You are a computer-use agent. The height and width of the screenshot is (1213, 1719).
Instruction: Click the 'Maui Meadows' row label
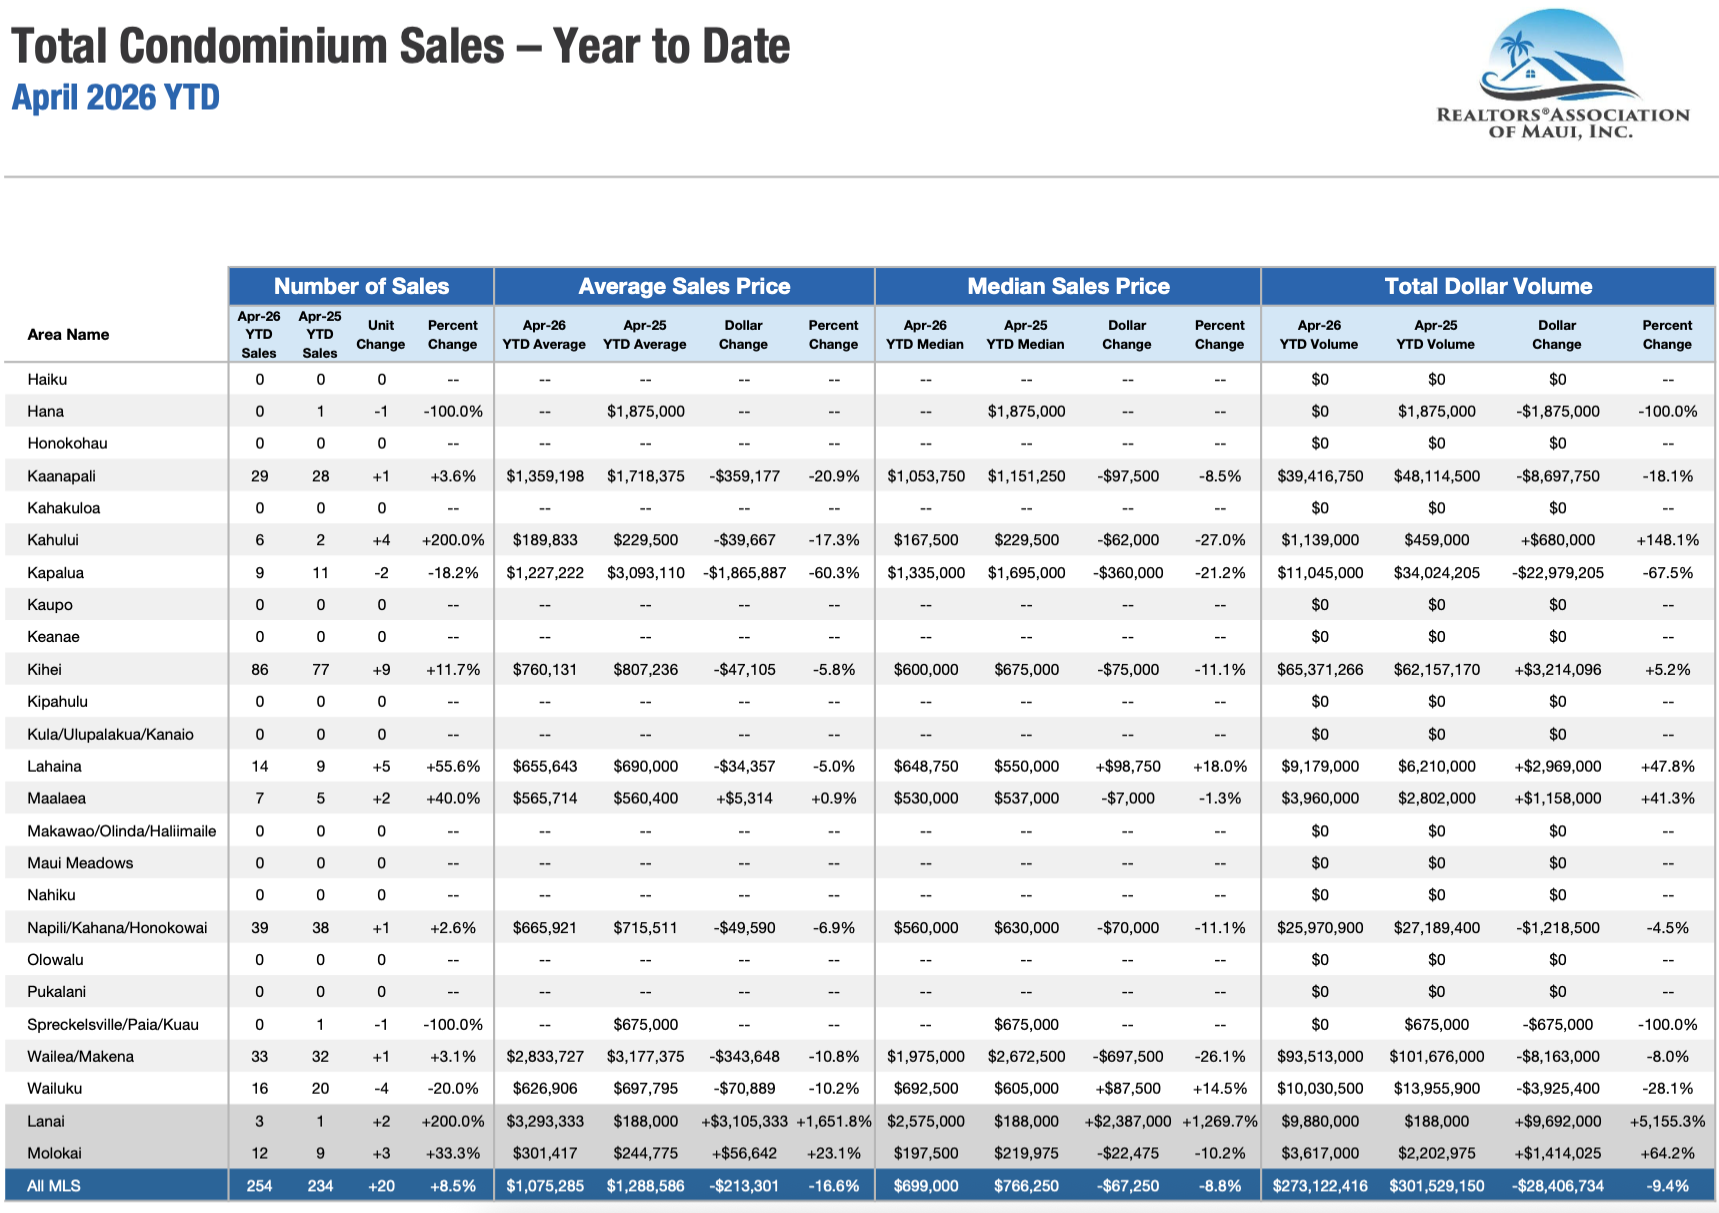pyautogui.click(x=80, y=863)
